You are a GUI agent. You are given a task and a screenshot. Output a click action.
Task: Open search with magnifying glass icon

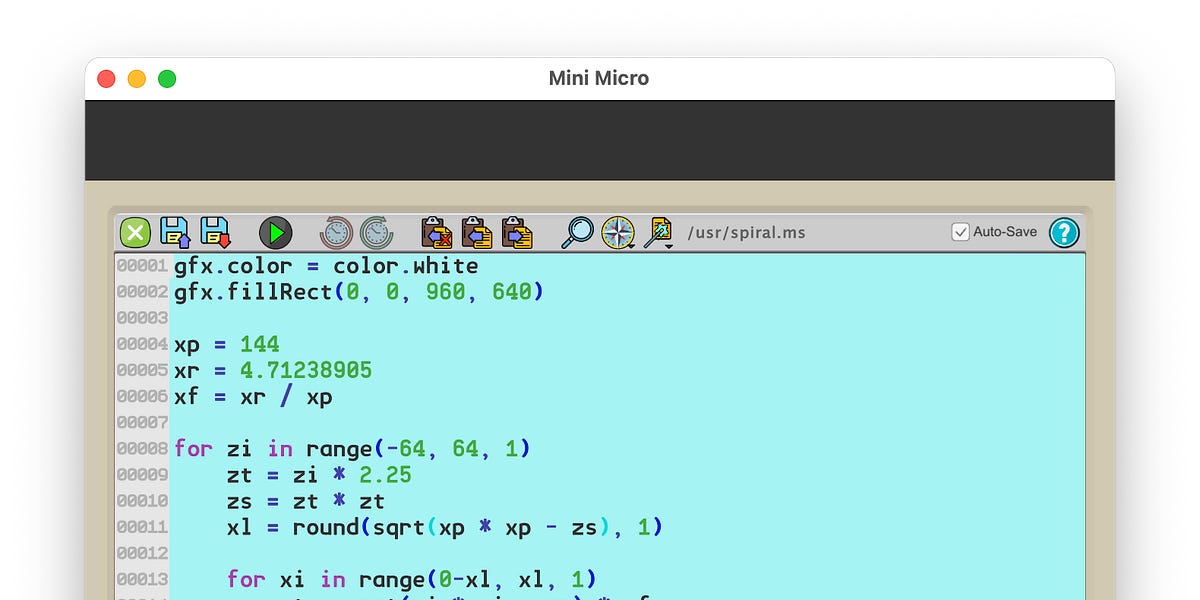(x=577, y=232)
